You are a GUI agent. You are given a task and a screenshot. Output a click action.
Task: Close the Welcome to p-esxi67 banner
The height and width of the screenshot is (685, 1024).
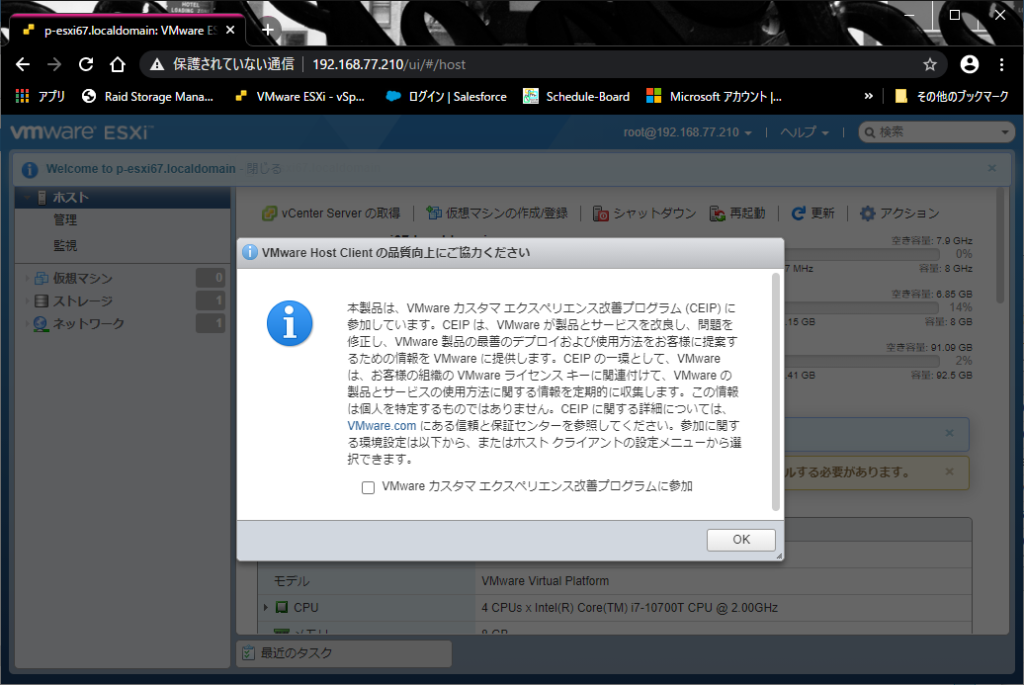992,168
